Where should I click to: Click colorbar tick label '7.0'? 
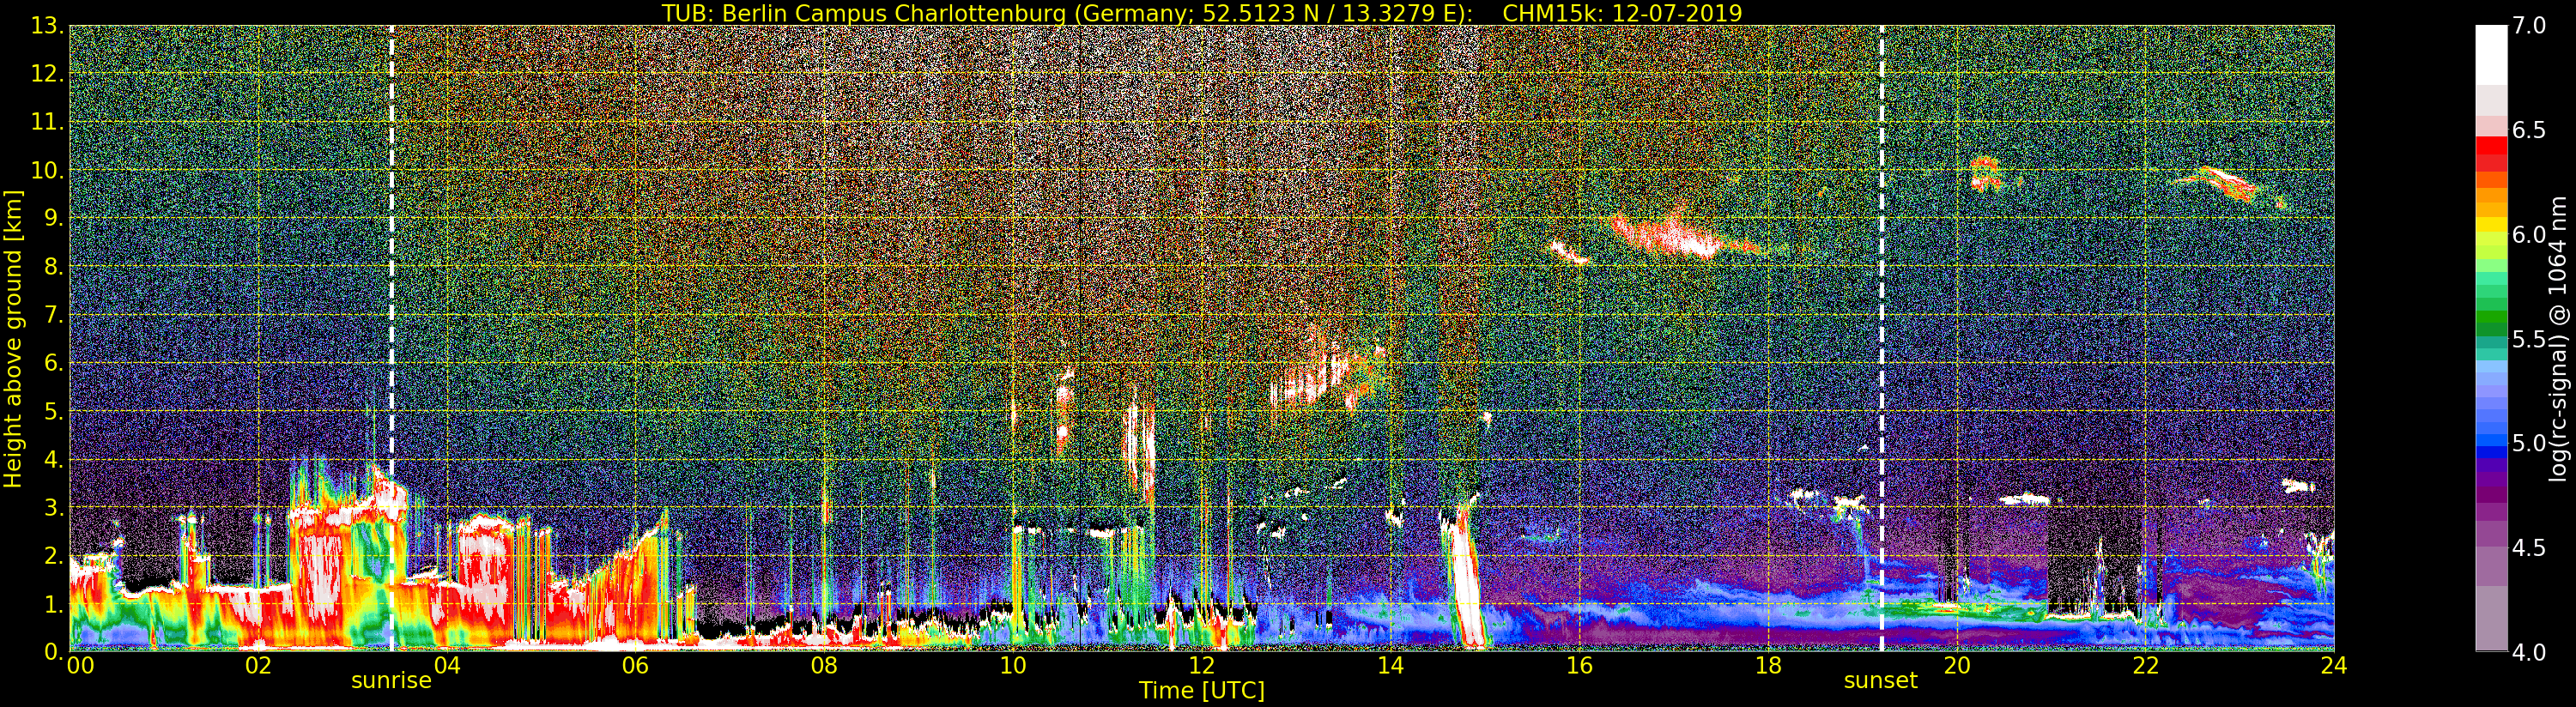tap(2529, 26)
